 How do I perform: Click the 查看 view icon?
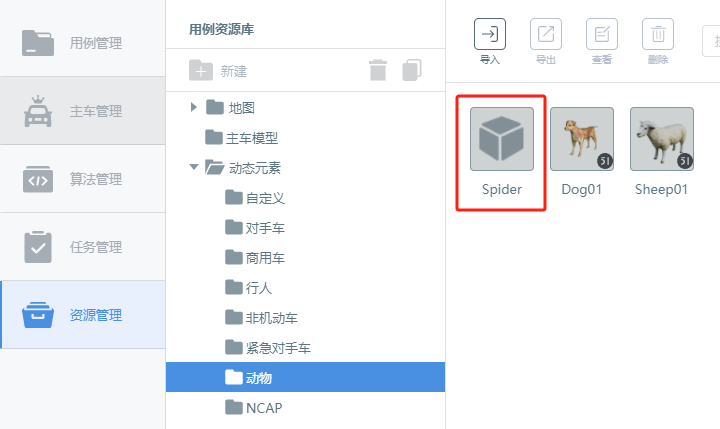coord(602,34)
